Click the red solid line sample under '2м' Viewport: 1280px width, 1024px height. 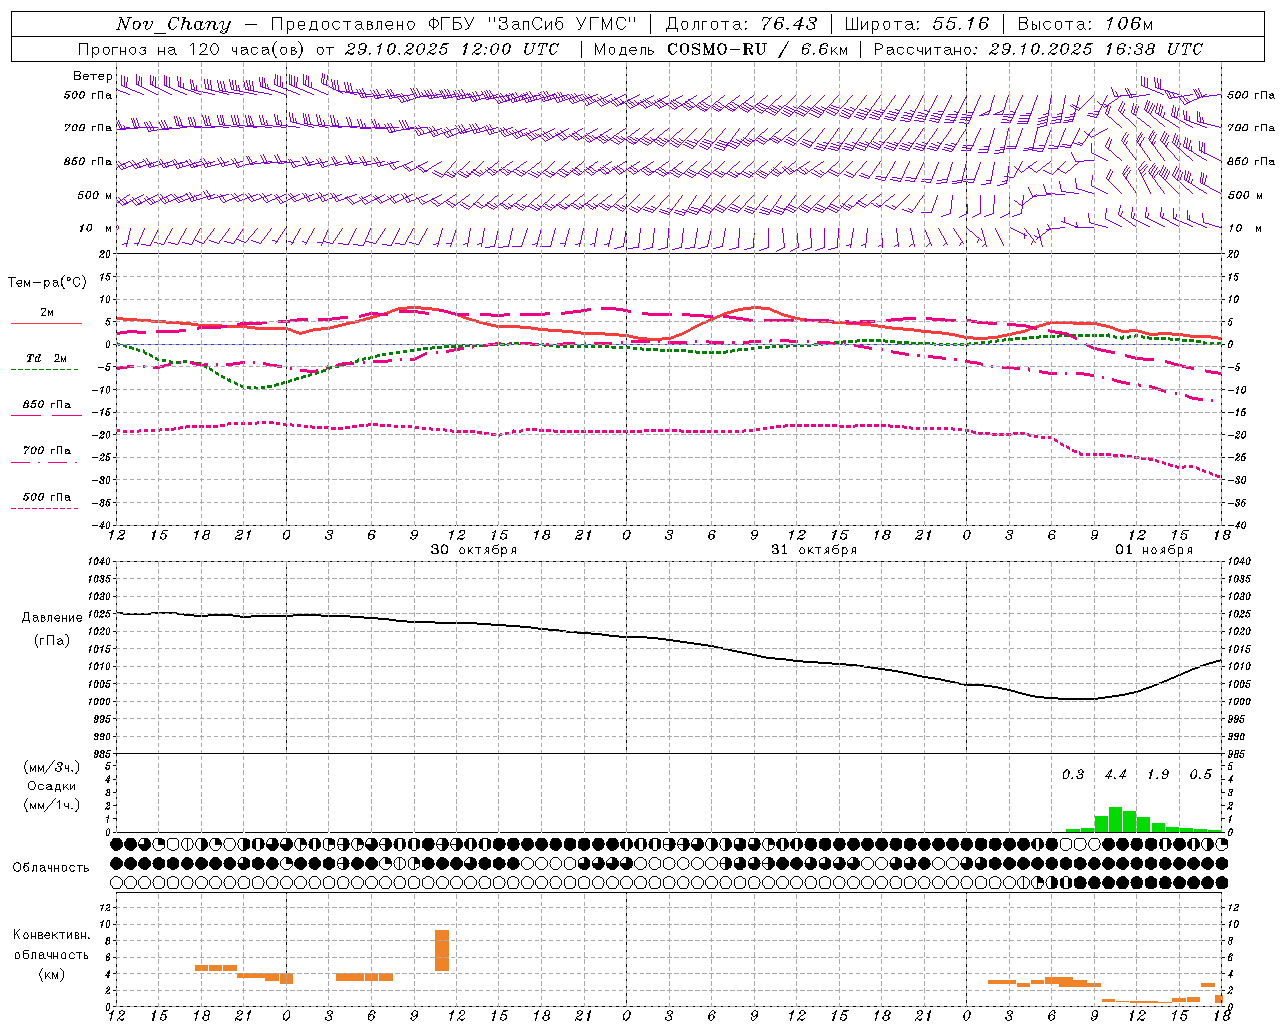point(46,324)
